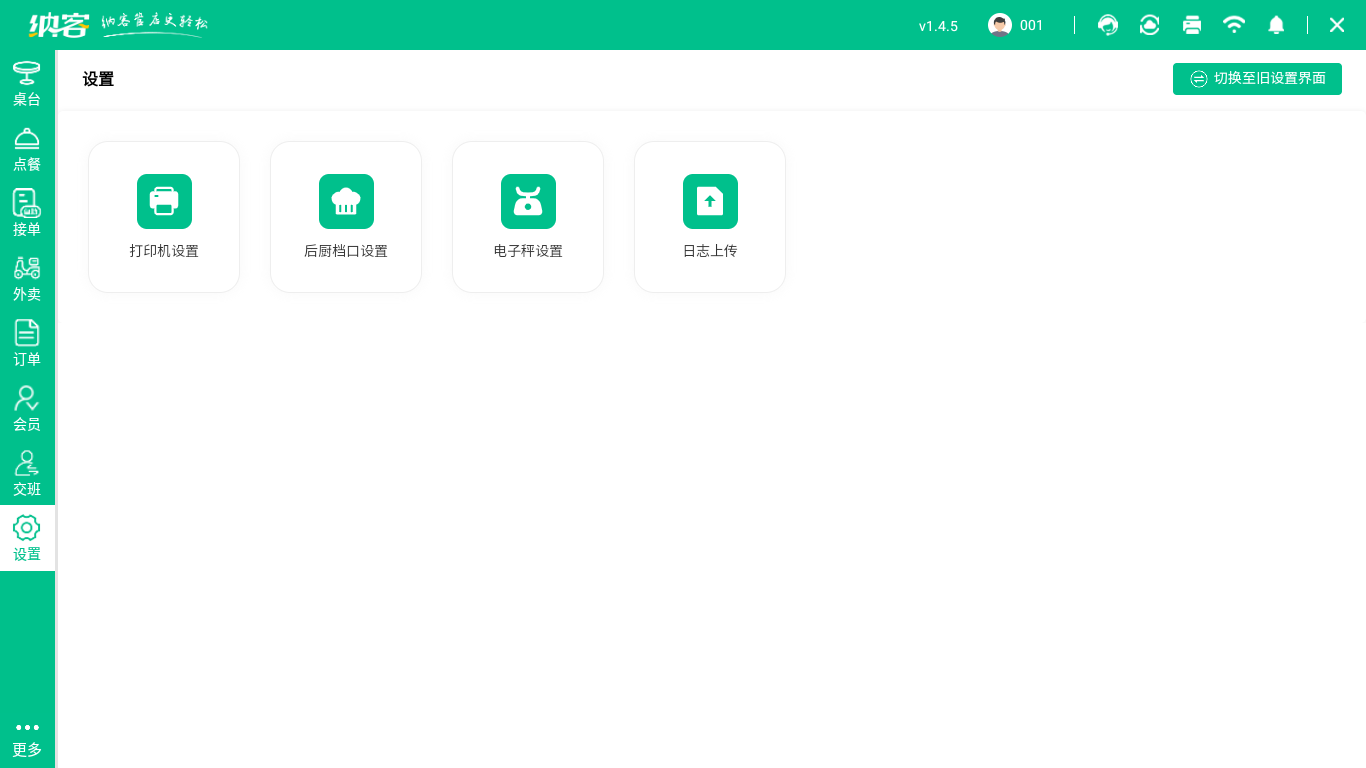Open 日志上传 log upload card
The image size is (1366, 768).
click(710, 217)
